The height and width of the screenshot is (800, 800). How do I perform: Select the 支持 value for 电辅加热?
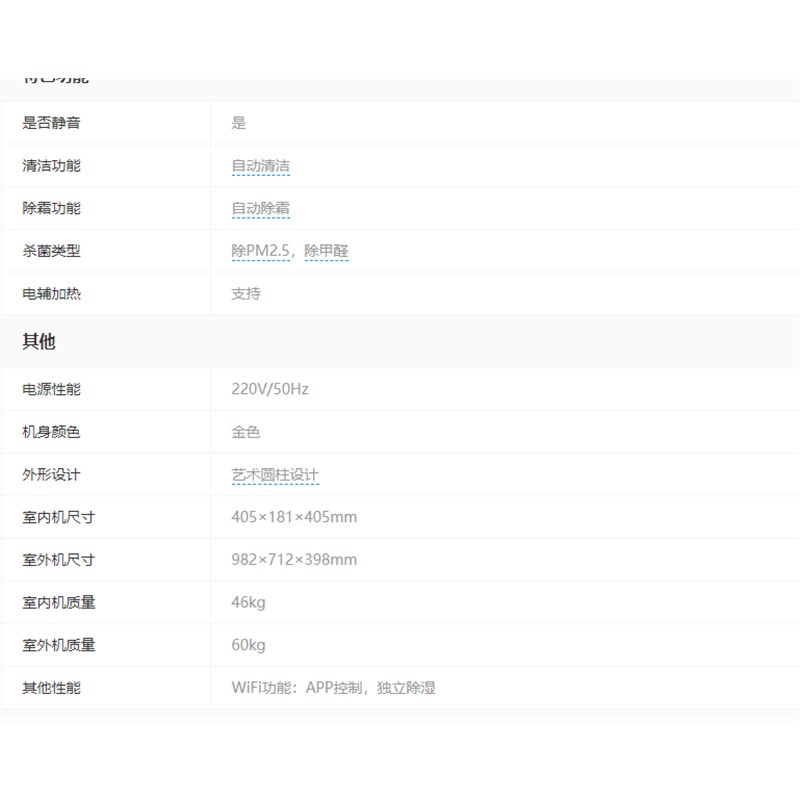[246, 294]
